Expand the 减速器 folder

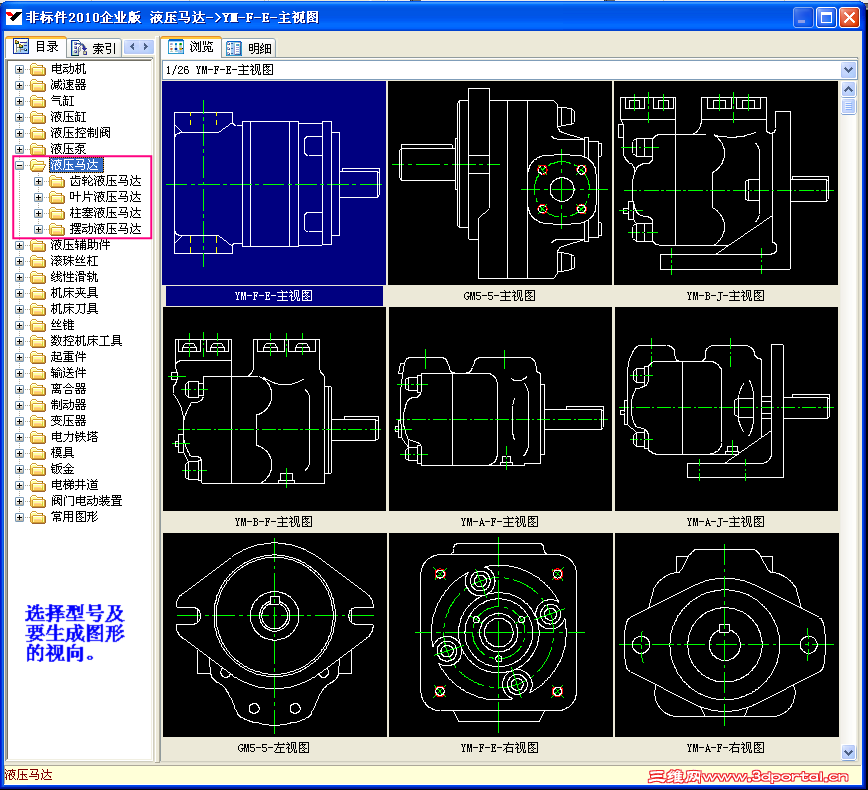click(19, 85)
